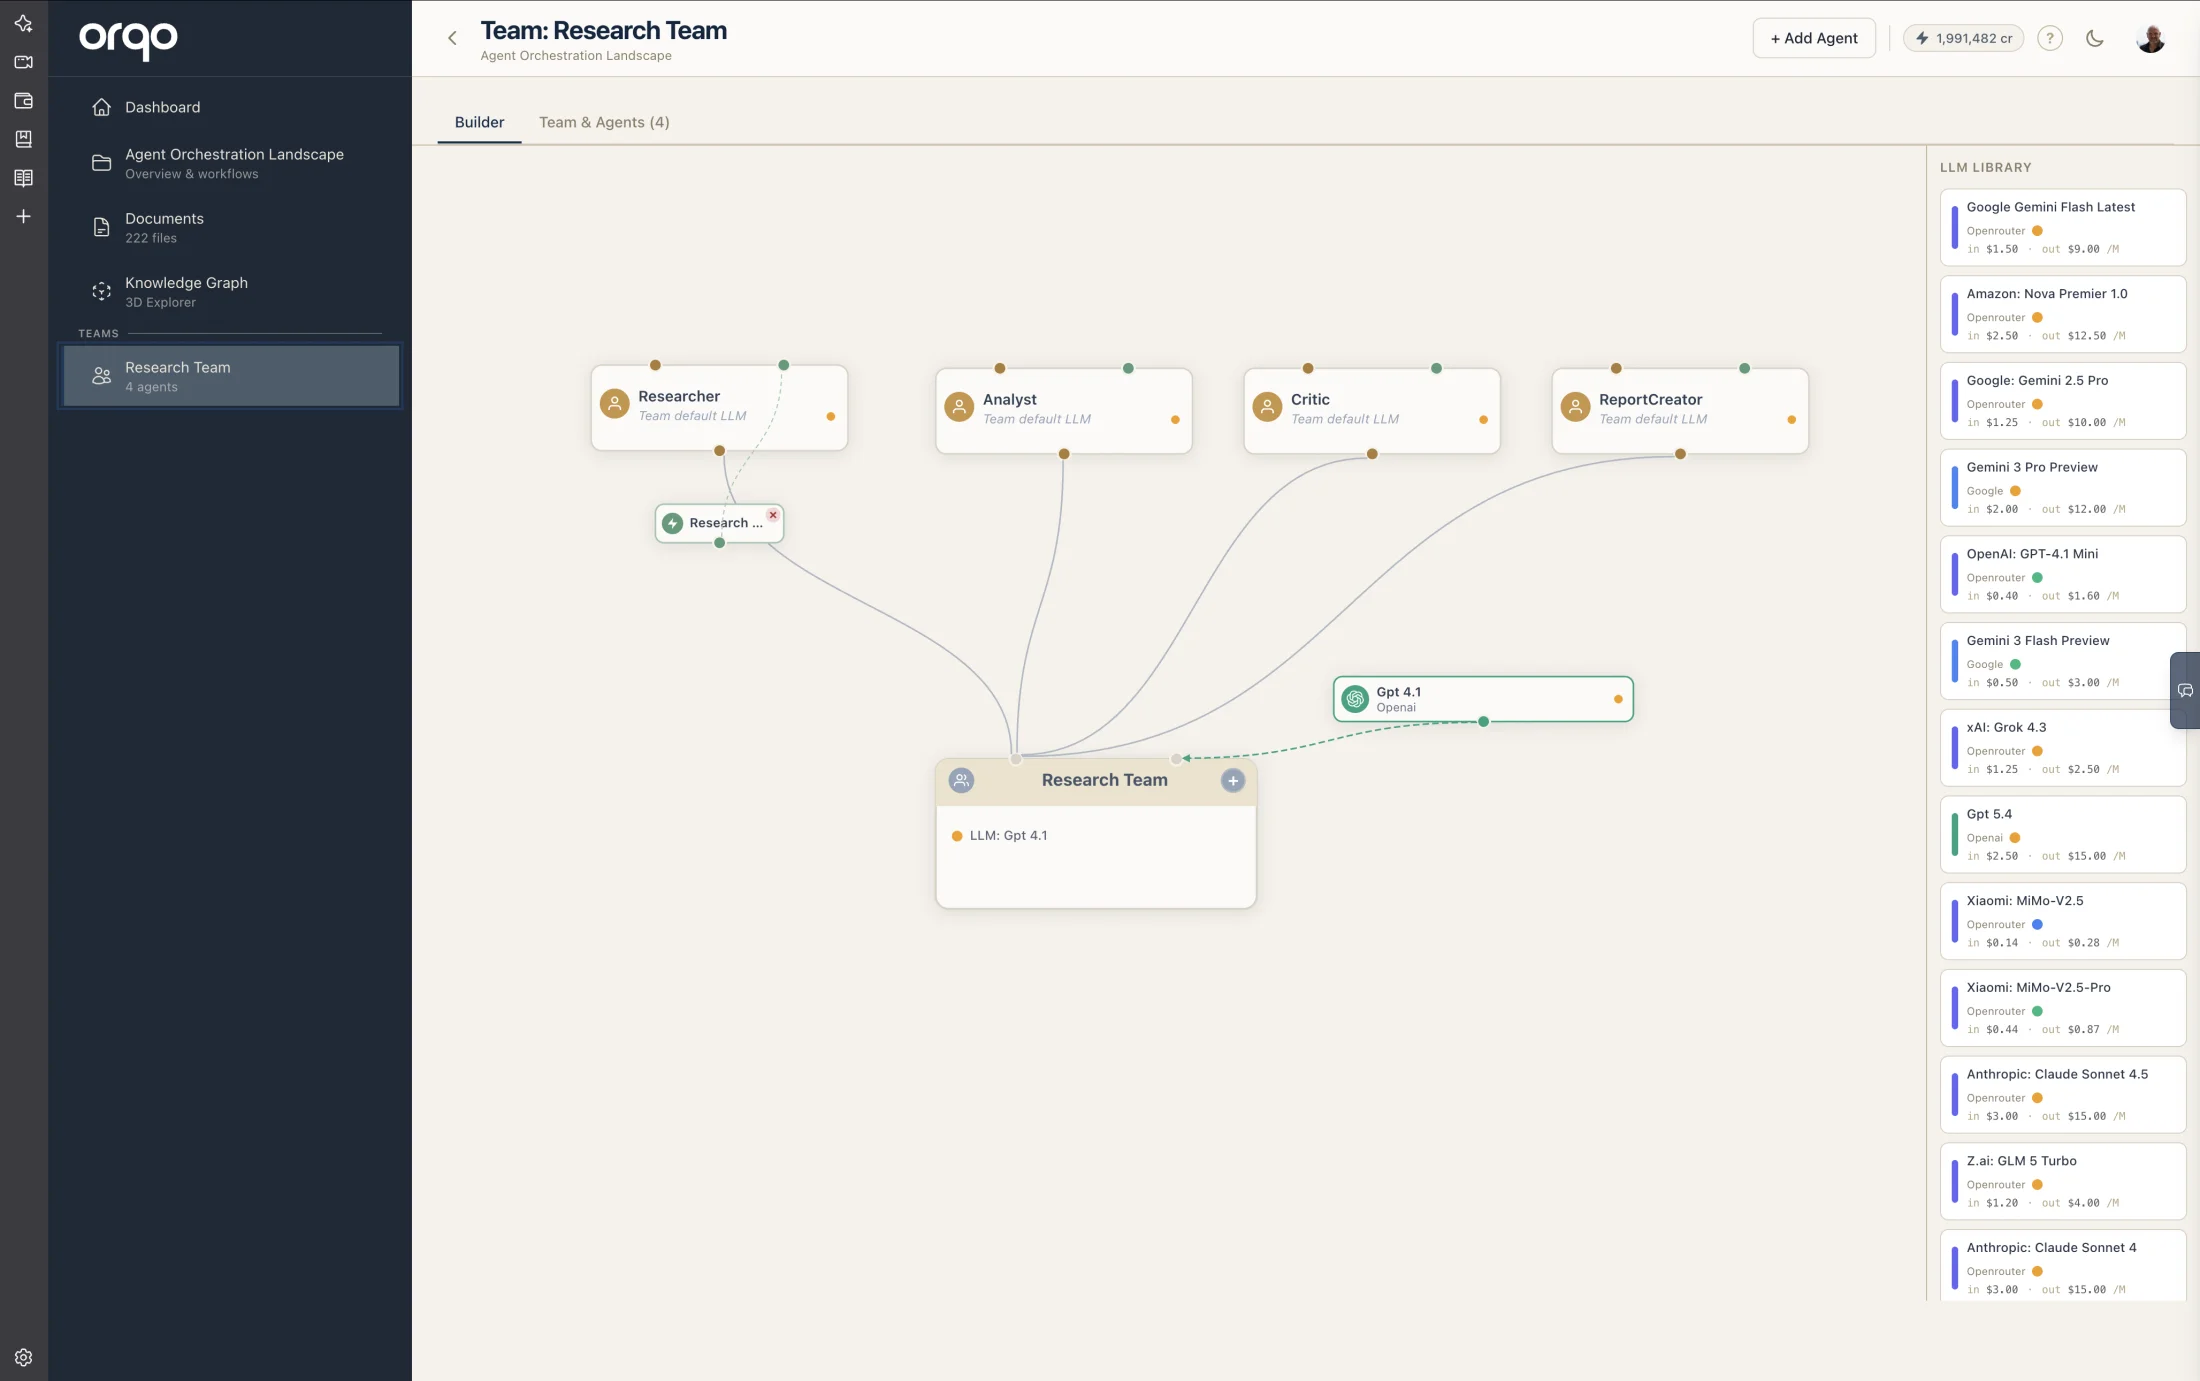Click the LLM: Gpt 4.1 row in the Research Team node
The image size is (2200, 1381).
(x=1000, y=836)
